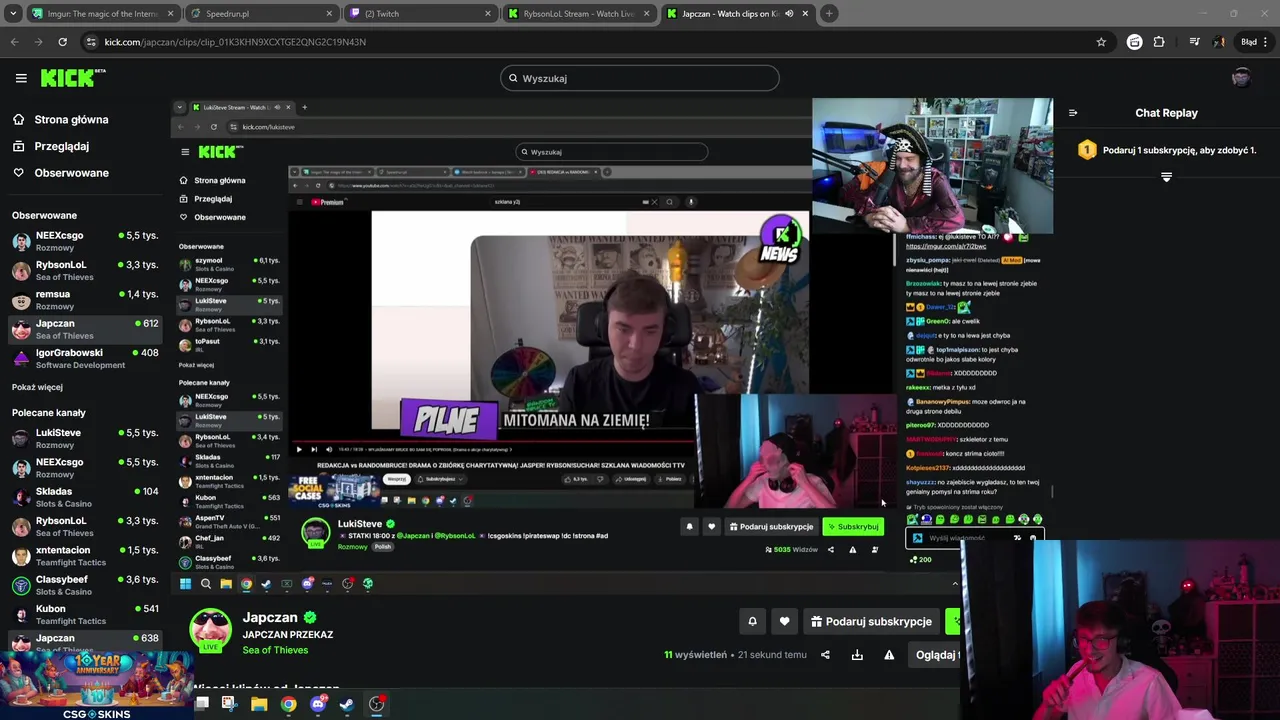1280x720 pixels.
Task: Click the clip video player
Action: [611, 345]
